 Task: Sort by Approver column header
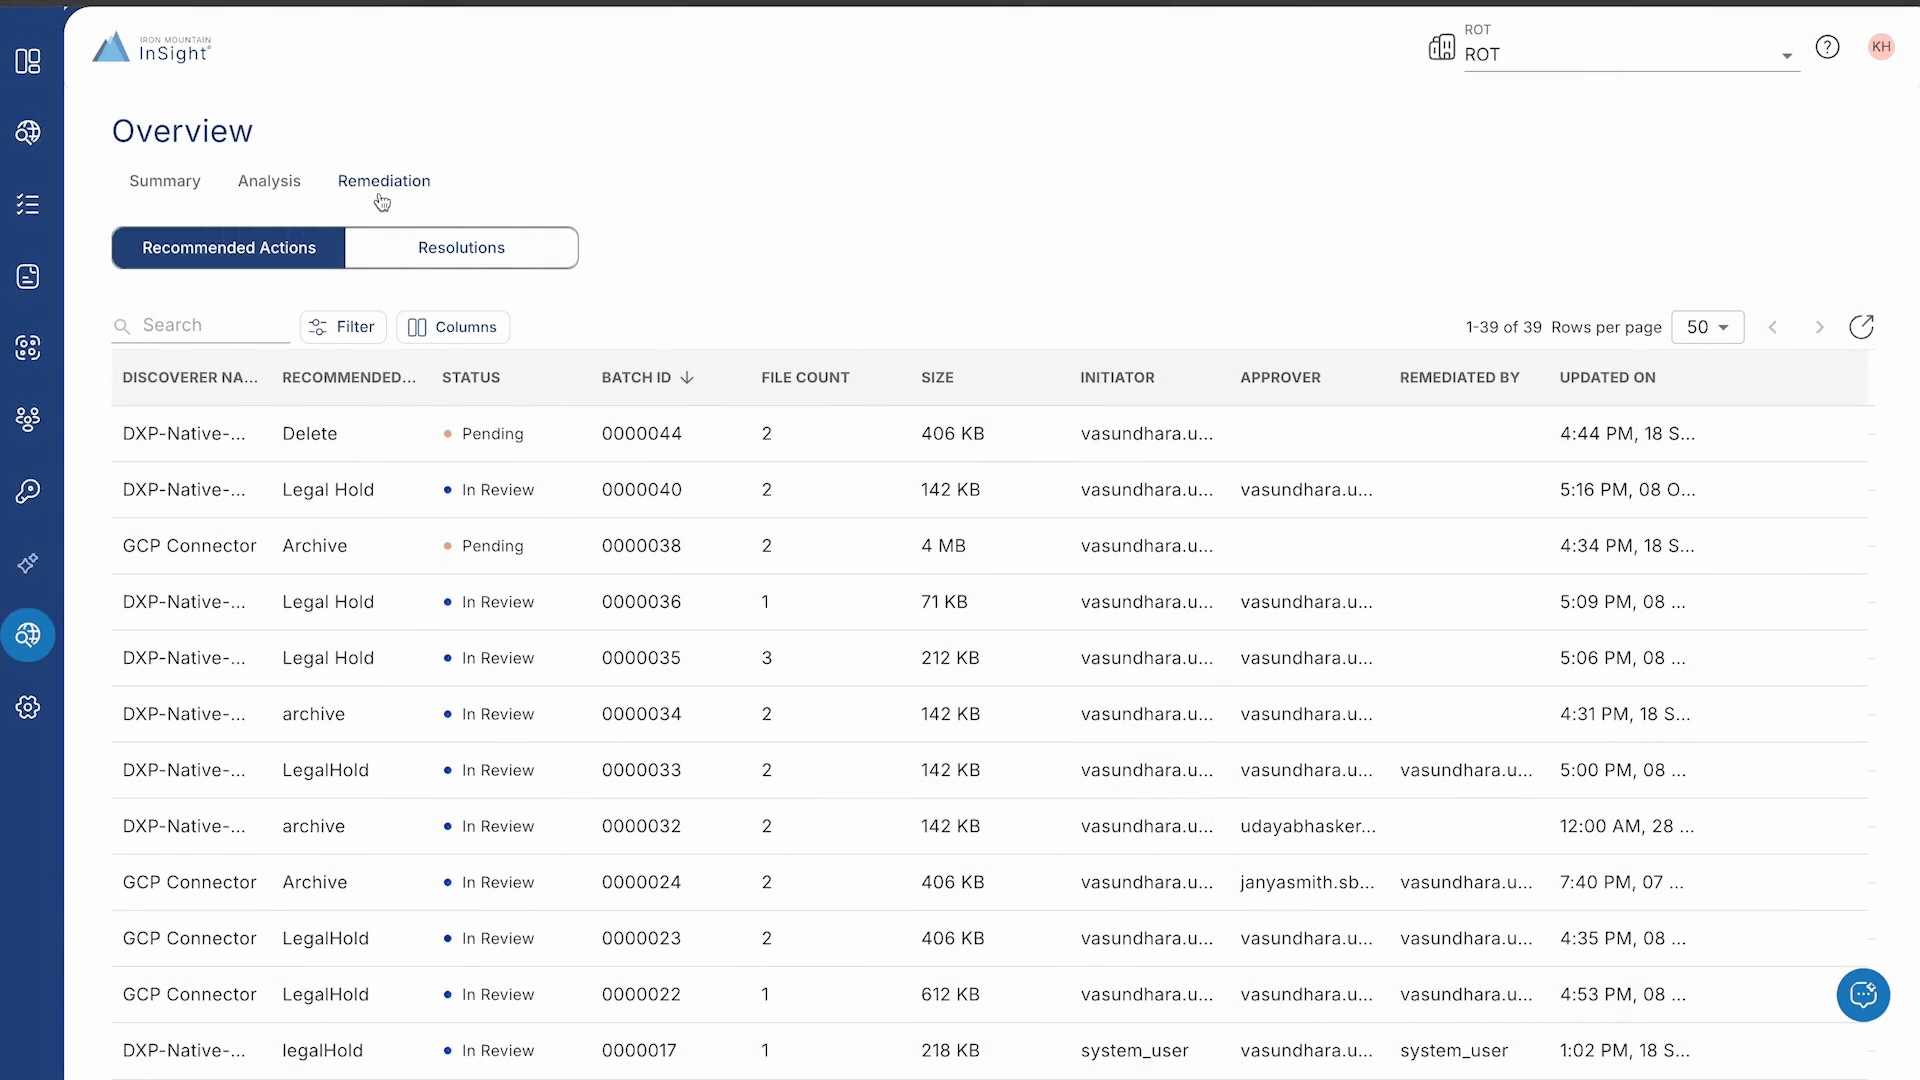[1280, 377]
